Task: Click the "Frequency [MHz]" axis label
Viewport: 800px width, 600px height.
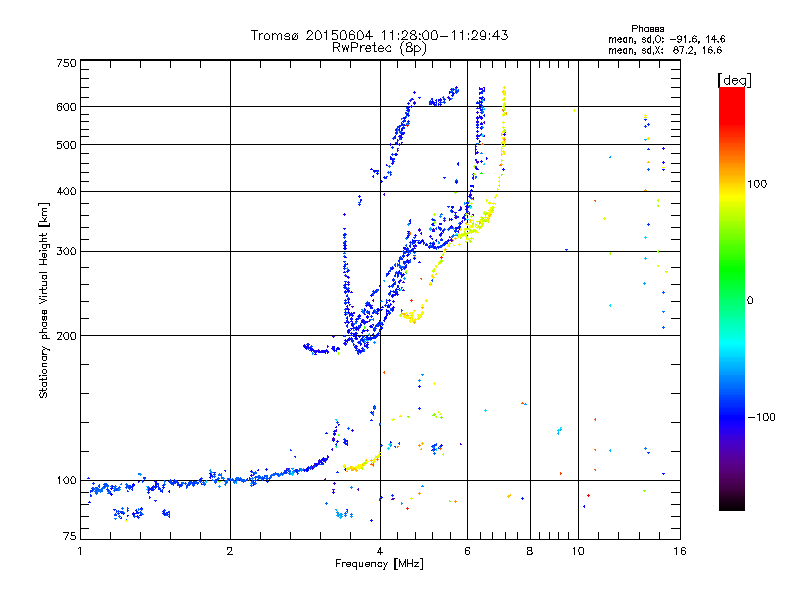Action: [x=379, y=564]
